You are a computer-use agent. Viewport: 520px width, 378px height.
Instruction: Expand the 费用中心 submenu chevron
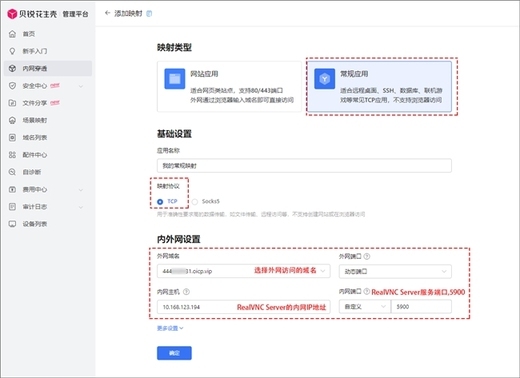(x=81, y=190)
